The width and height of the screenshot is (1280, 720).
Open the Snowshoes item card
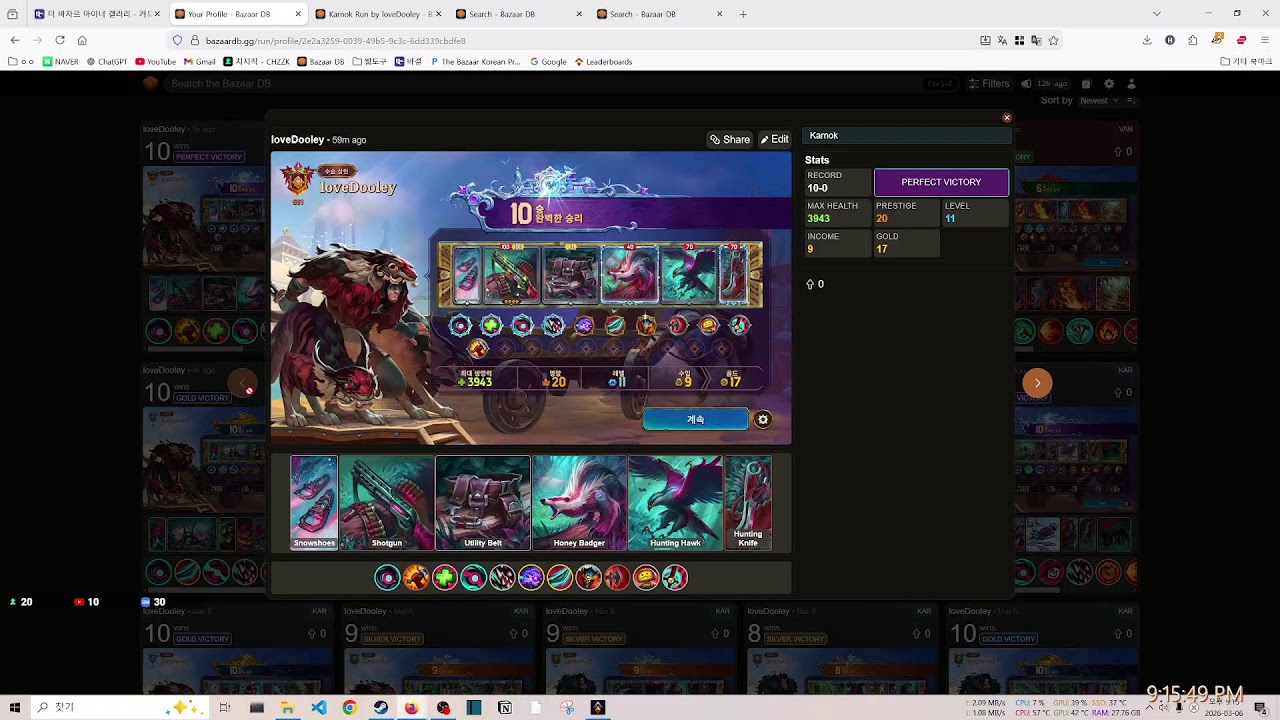[x=314, y=503]
